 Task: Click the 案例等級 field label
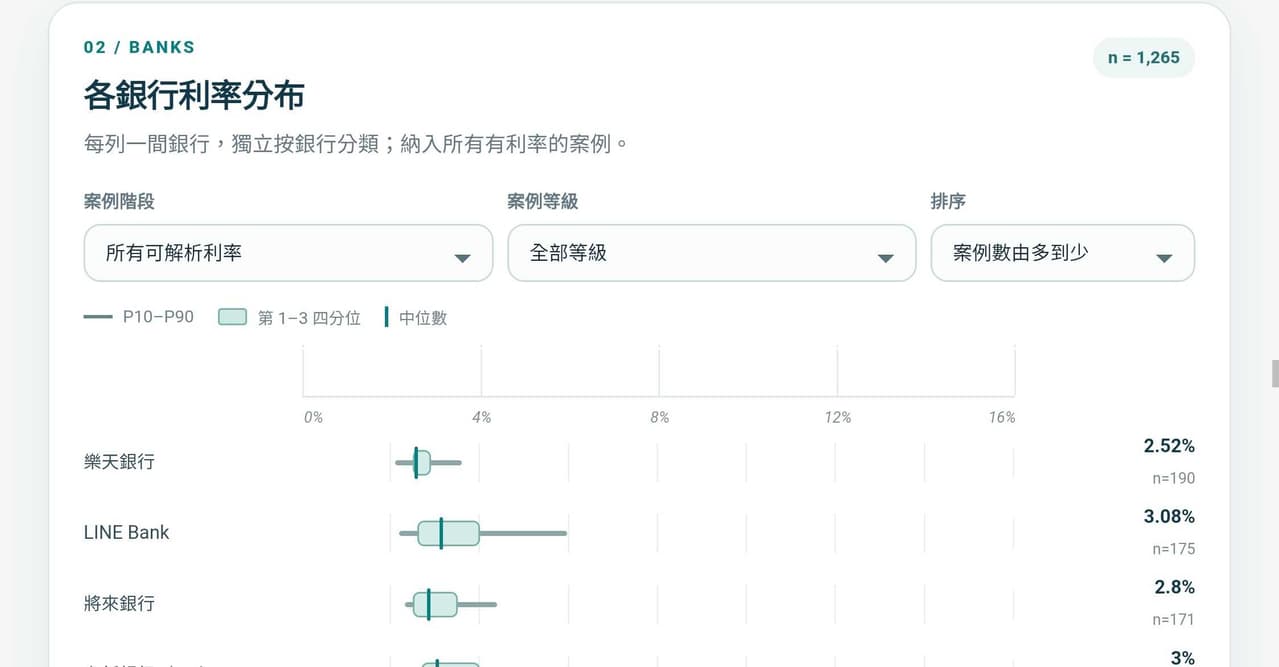543,202
